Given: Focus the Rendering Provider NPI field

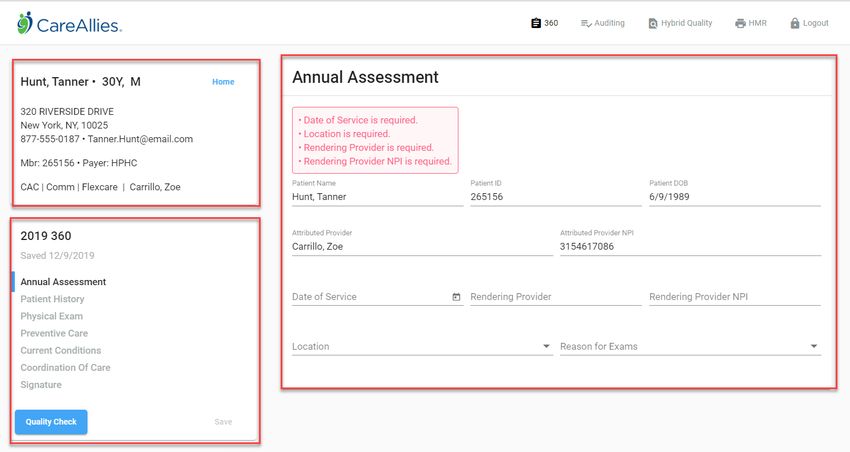Looking at the screenshot, I should point(735,296).
